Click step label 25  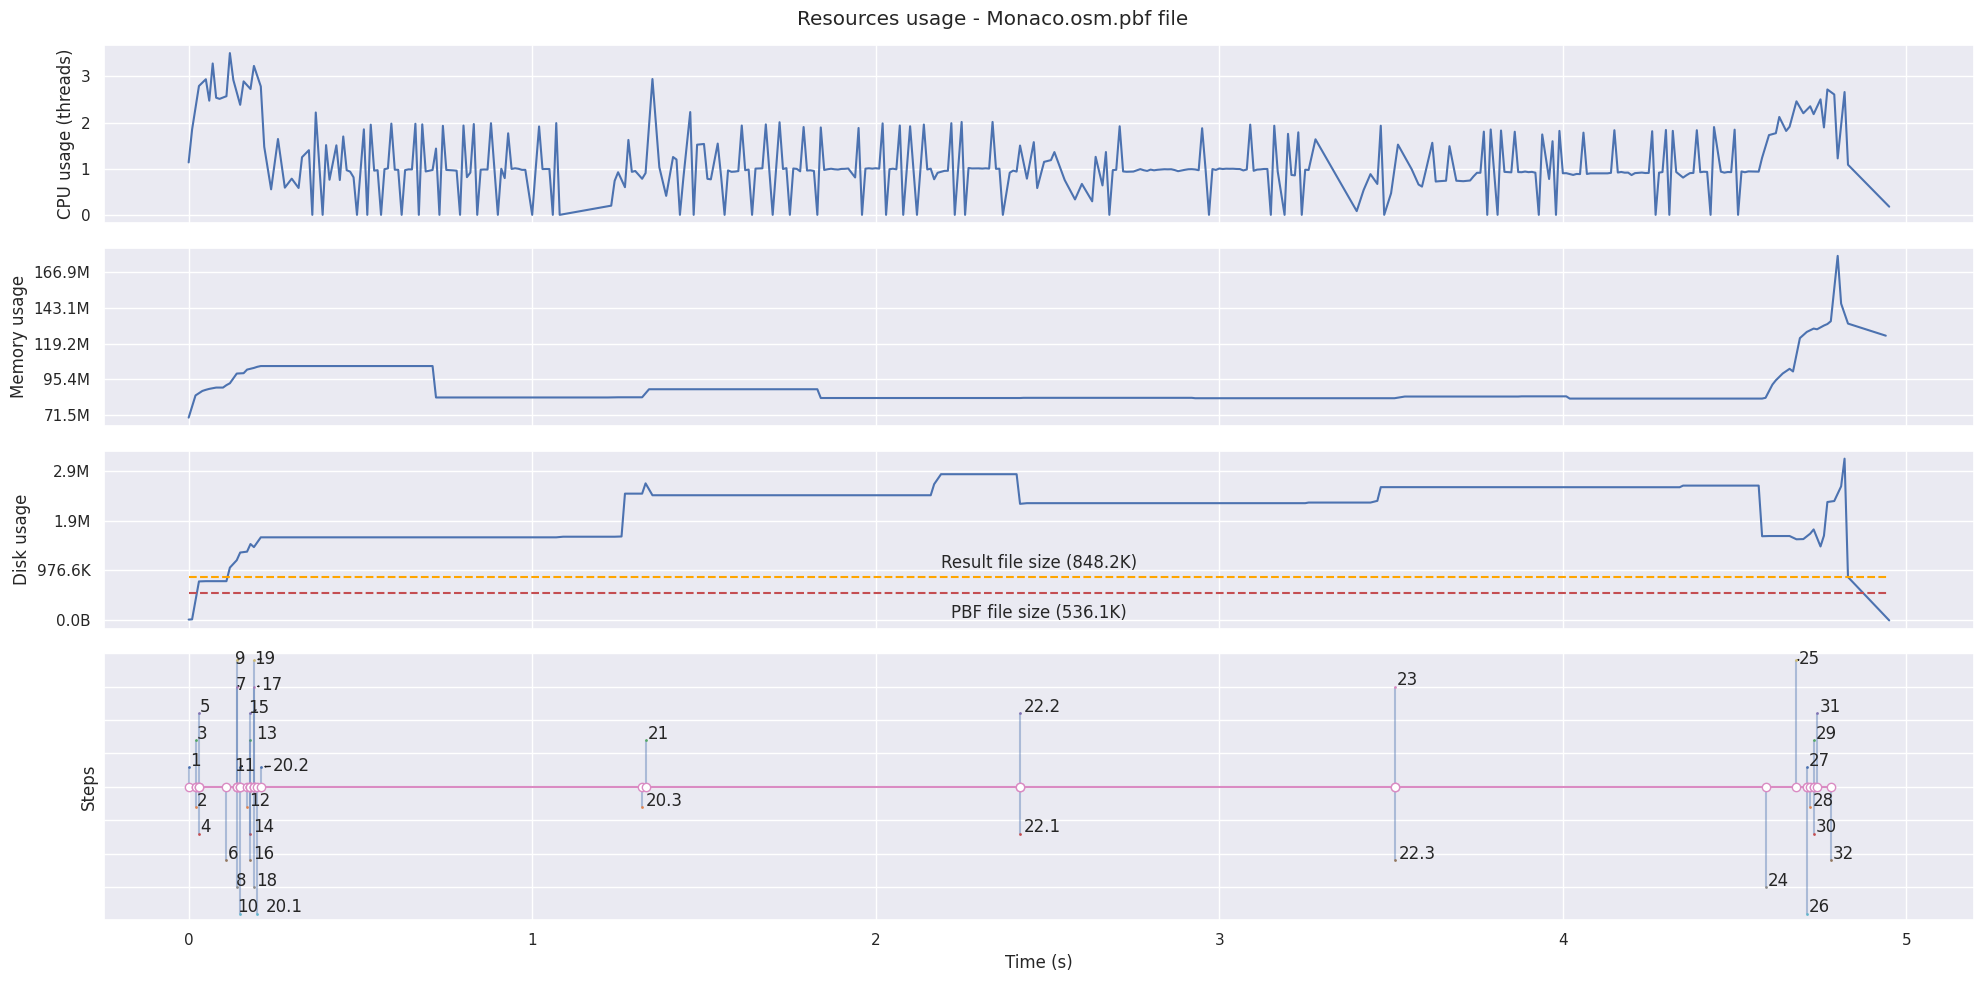[1809, 659]
